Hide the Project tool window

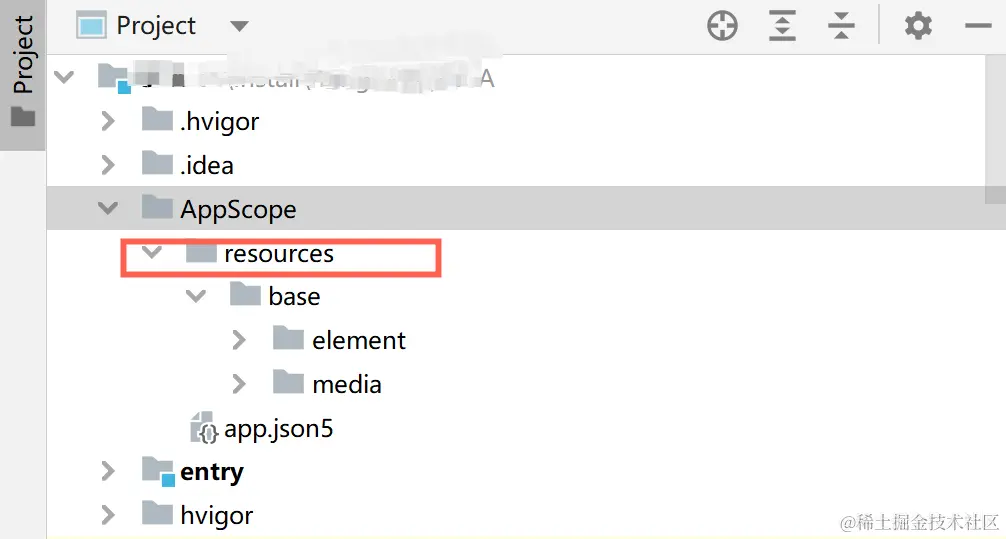977,26
